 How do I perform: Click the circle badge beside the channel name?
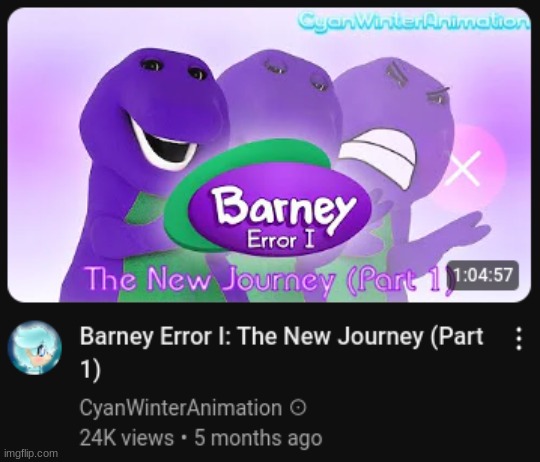(298, 408)
